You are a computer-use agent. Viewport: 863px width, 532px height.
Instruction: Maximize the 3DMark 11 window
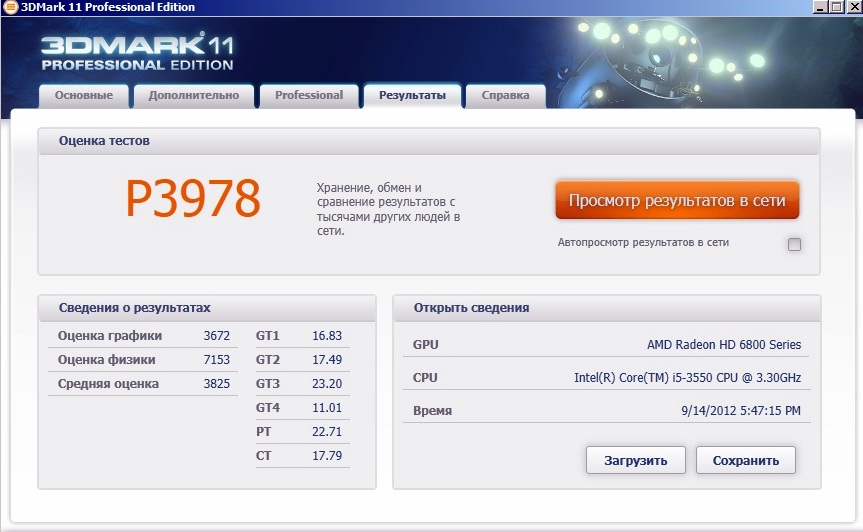836,7
